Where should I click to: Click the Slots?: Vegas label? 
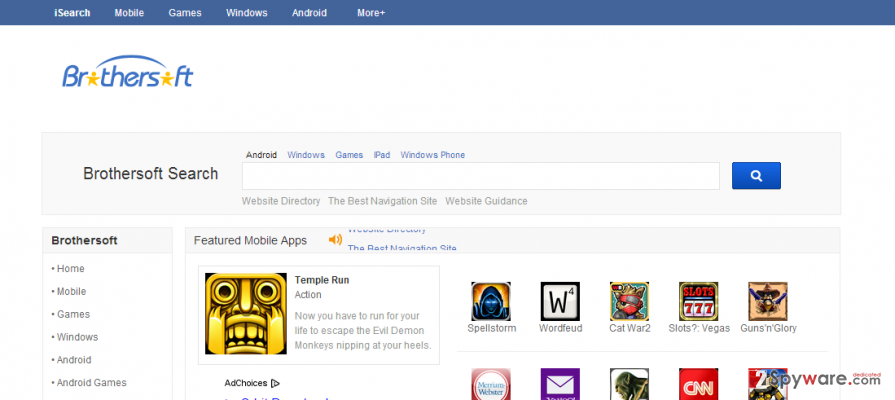pos(699,328)
